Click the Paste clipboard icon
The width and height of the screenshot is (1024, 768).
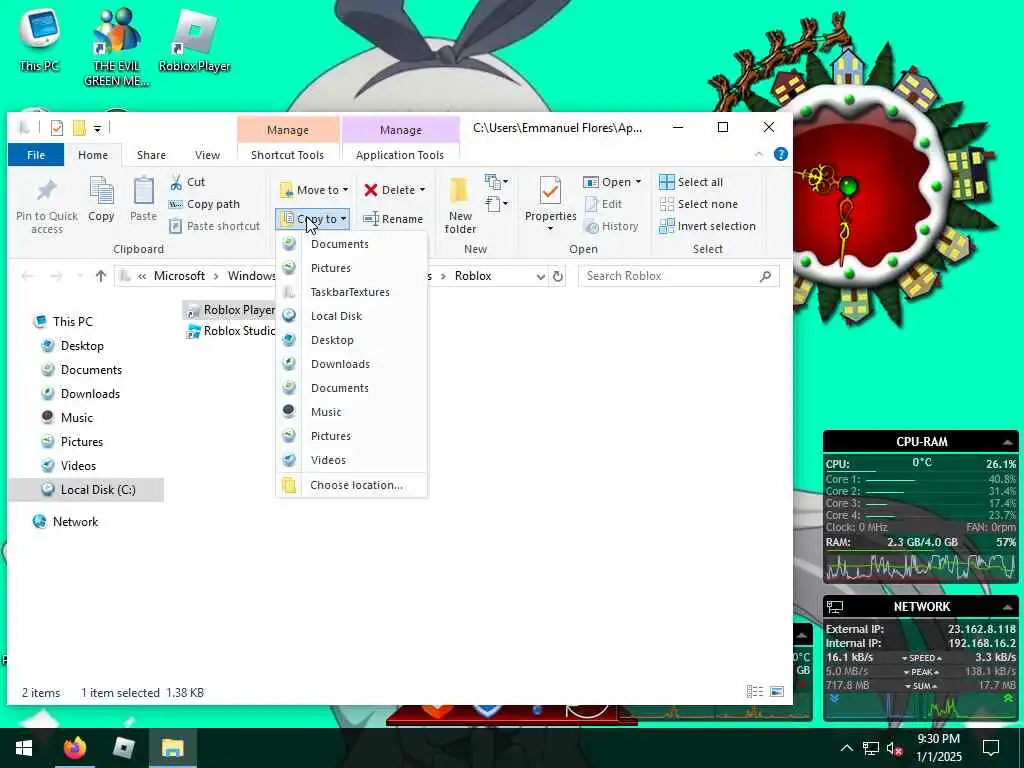pos(143,191)
